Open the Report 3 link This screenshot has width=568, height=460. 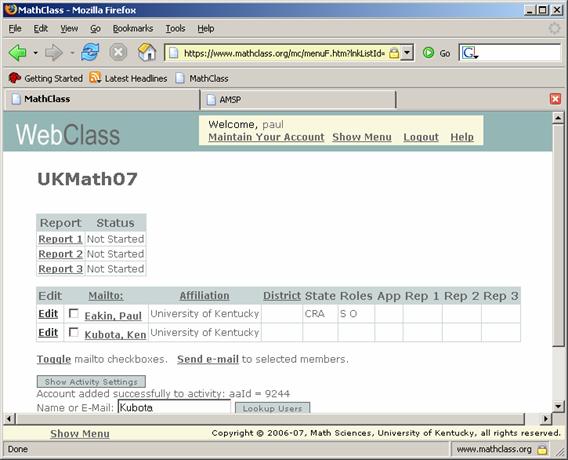click(60, 269)
